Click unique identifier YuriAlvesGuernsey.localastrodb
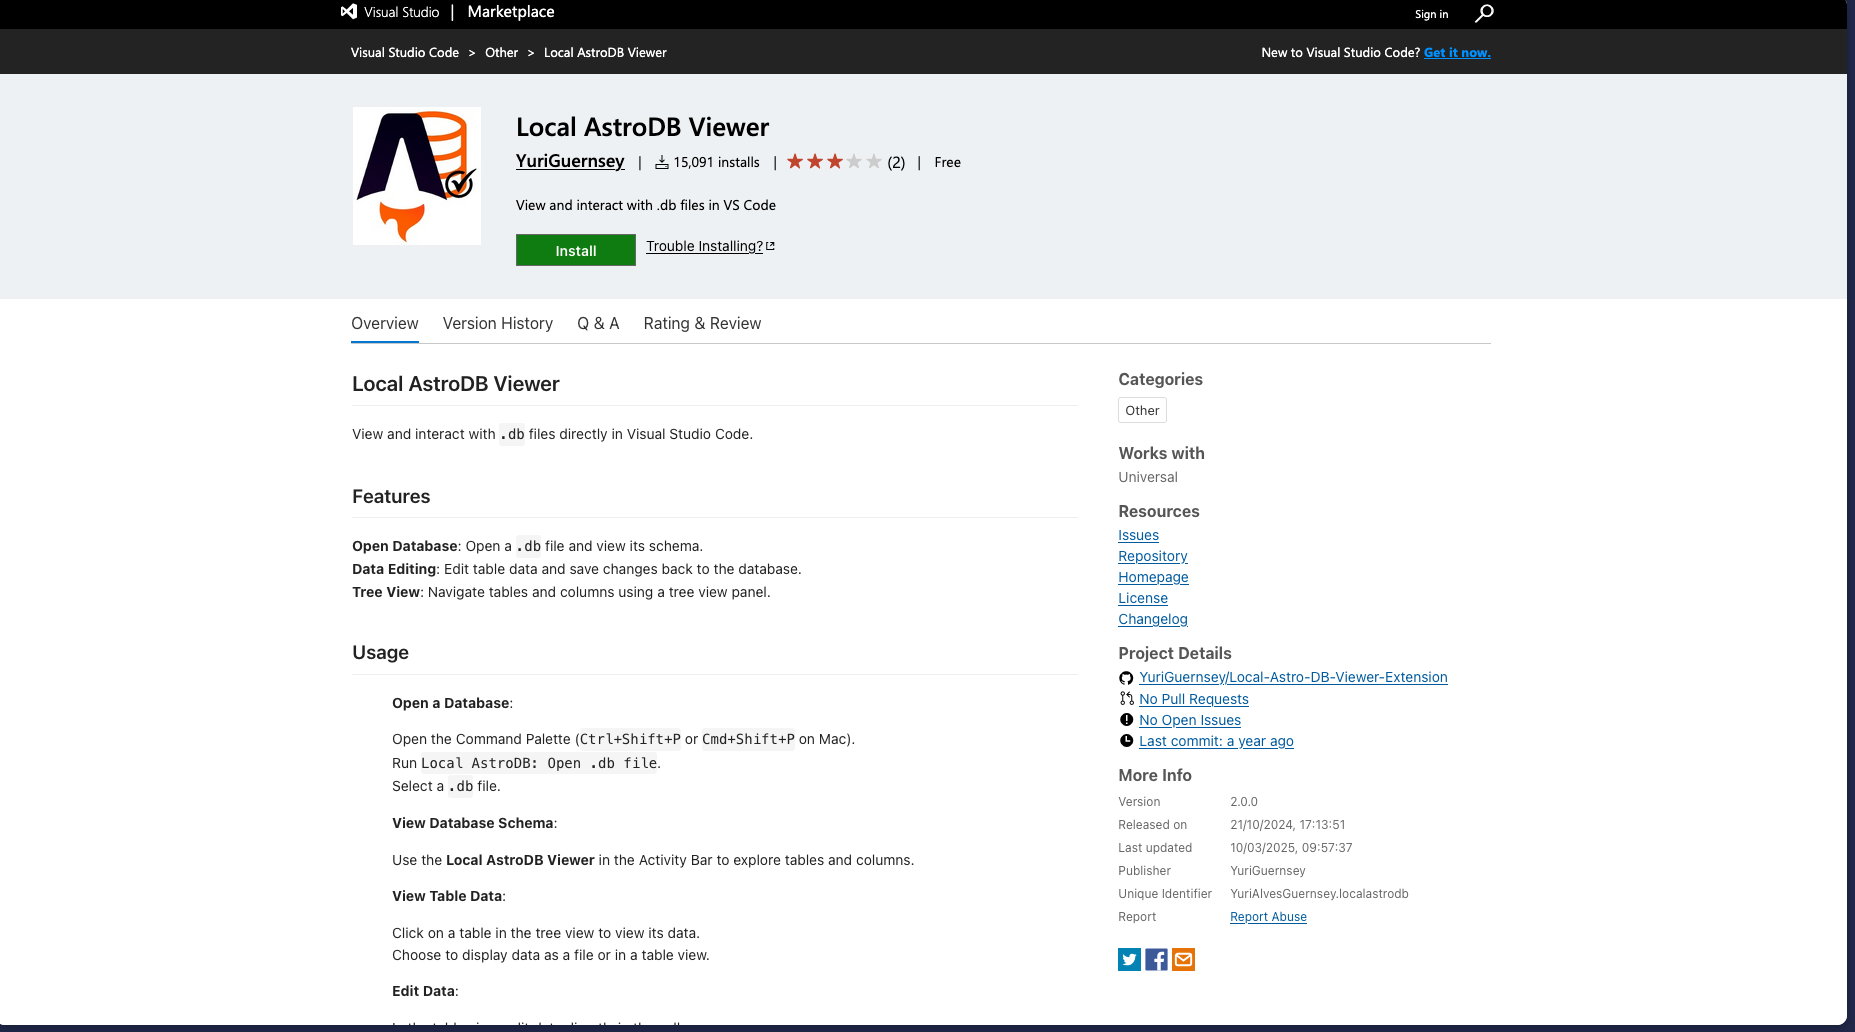 tap(1319, 894)
